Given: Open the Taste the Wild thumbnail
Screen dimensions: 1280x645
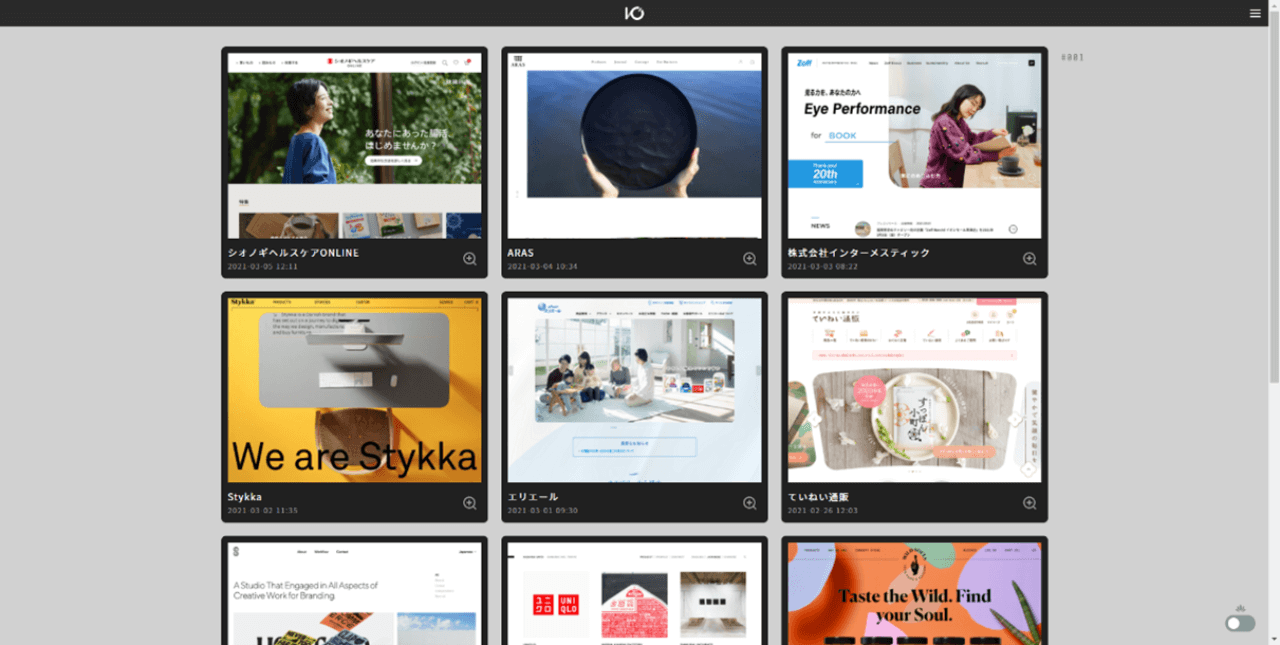Looking at the screenshot, I should point(914,595).
